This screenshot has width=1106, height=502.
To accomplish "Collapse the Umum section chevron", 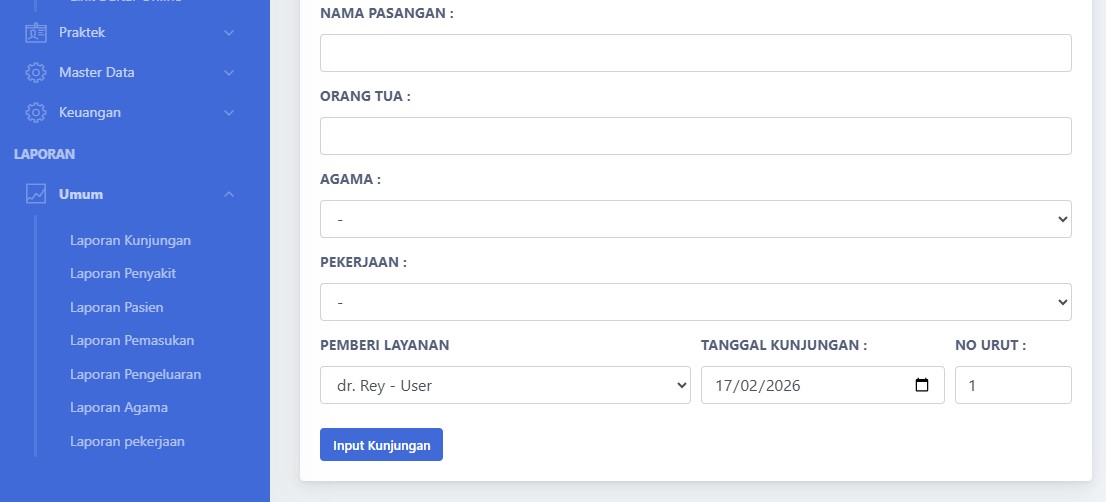I will (x=229, y=194).
